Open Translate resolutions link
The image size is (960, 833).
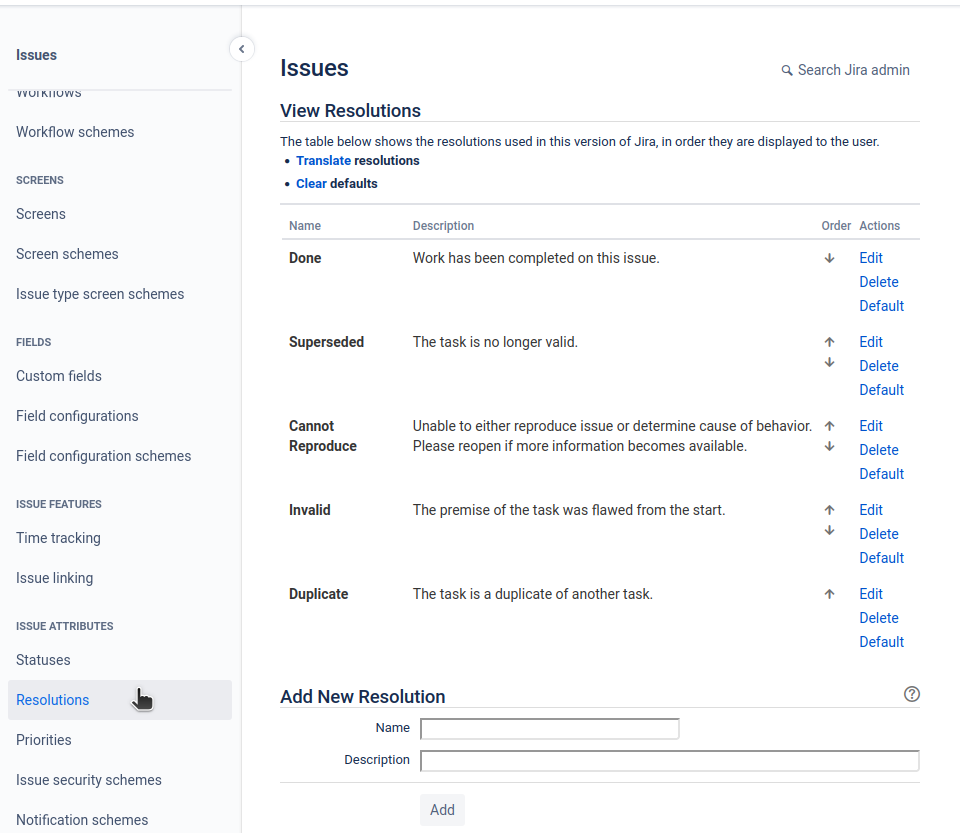tap(323, 160)
